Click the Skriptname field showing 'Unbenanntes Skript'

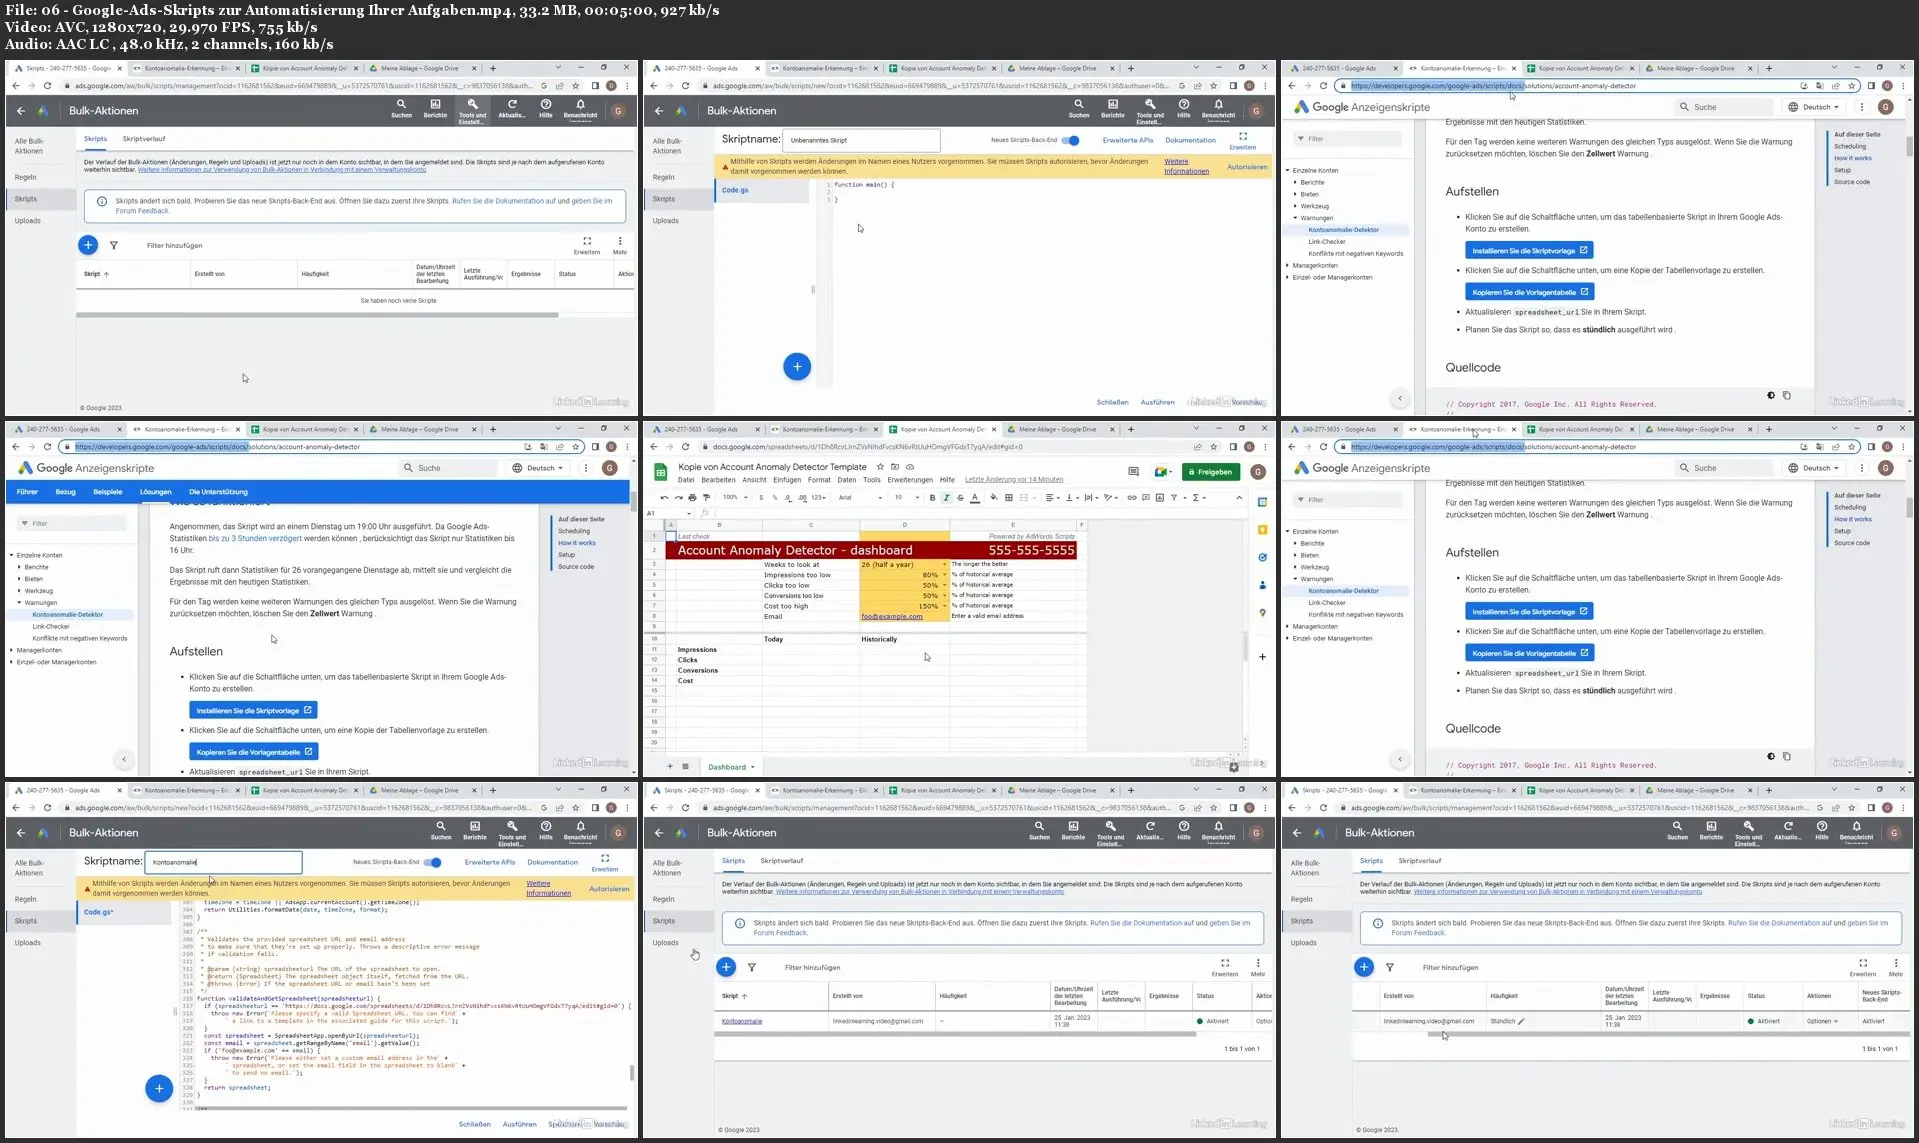point(861,140)
